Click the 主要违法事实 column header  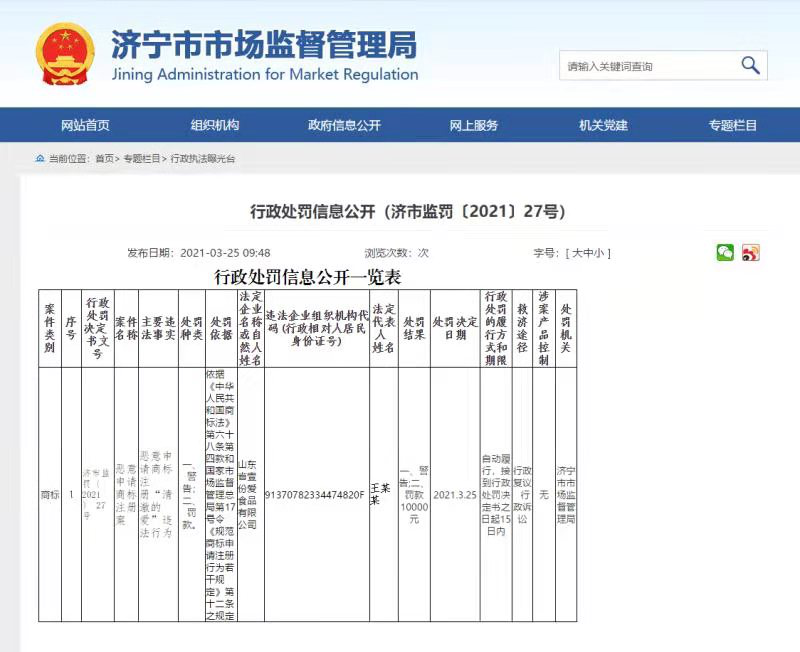tap(158, 328)
